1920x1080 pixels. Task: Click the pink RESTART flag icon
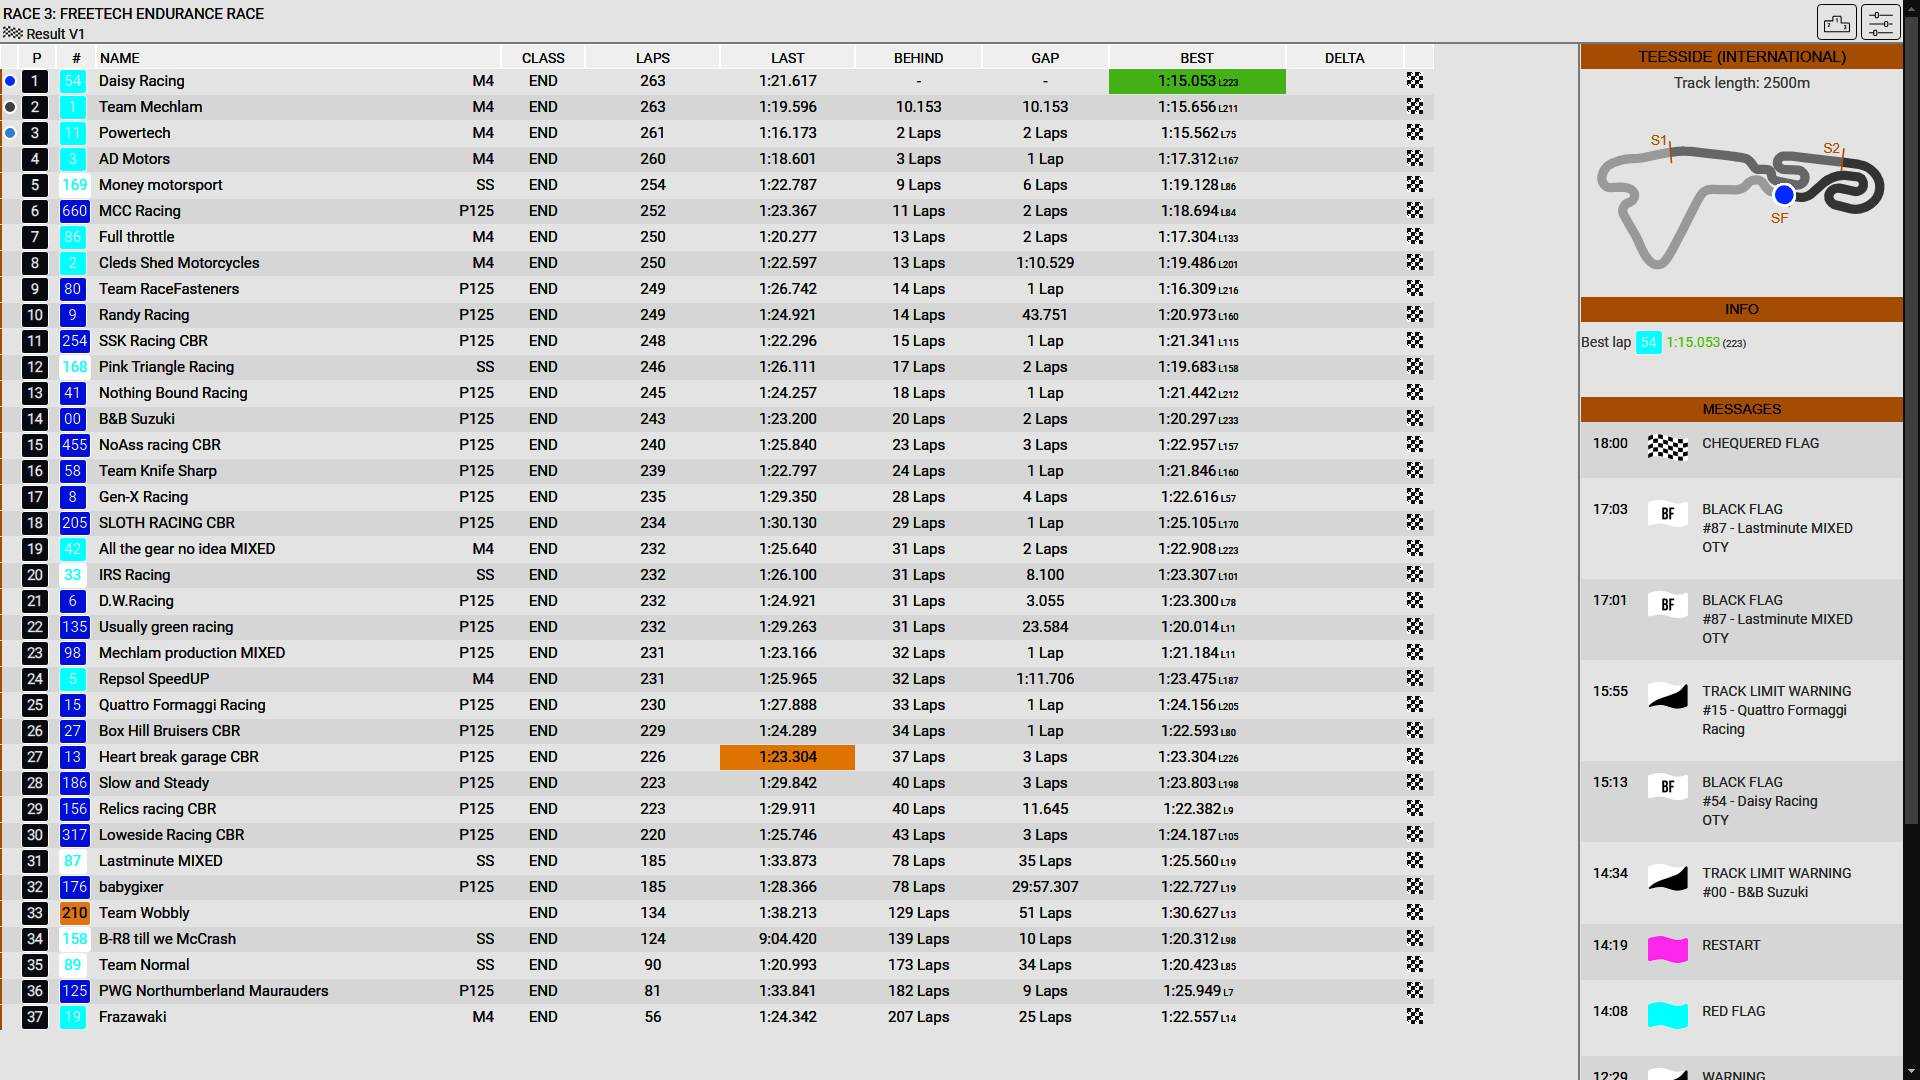pos(1667,949)
